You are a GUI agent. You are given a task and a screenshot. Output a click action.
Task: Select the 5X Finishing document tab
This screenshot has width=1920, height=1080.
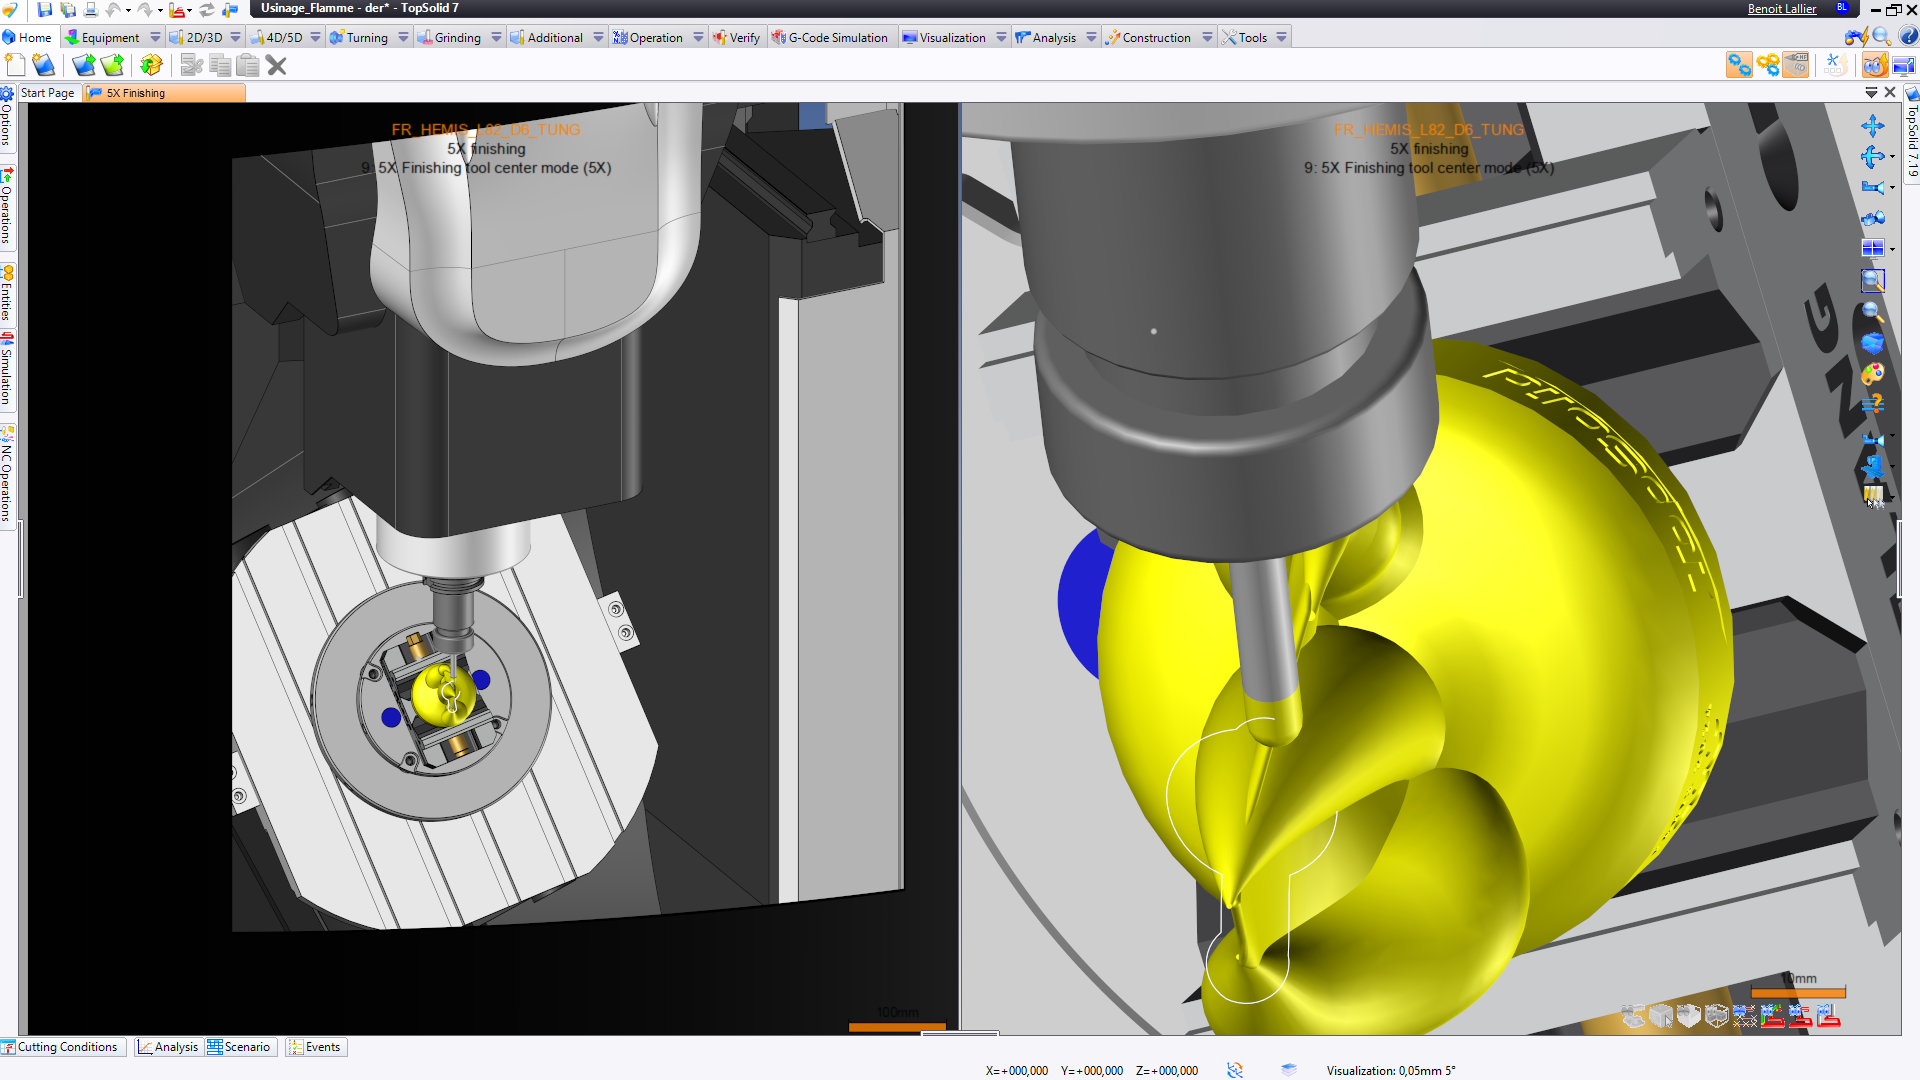click(x=164, y=93)
